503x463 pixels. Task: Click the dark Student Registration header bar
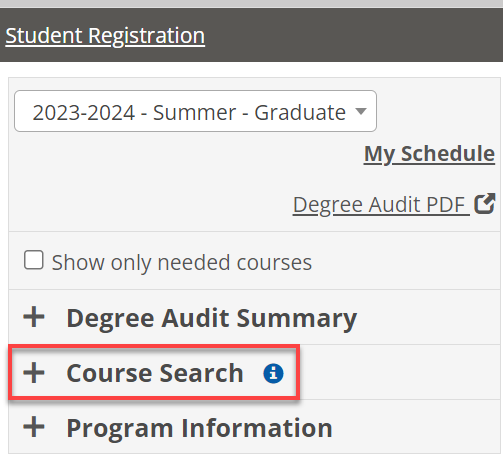click(x=251, y=35)
